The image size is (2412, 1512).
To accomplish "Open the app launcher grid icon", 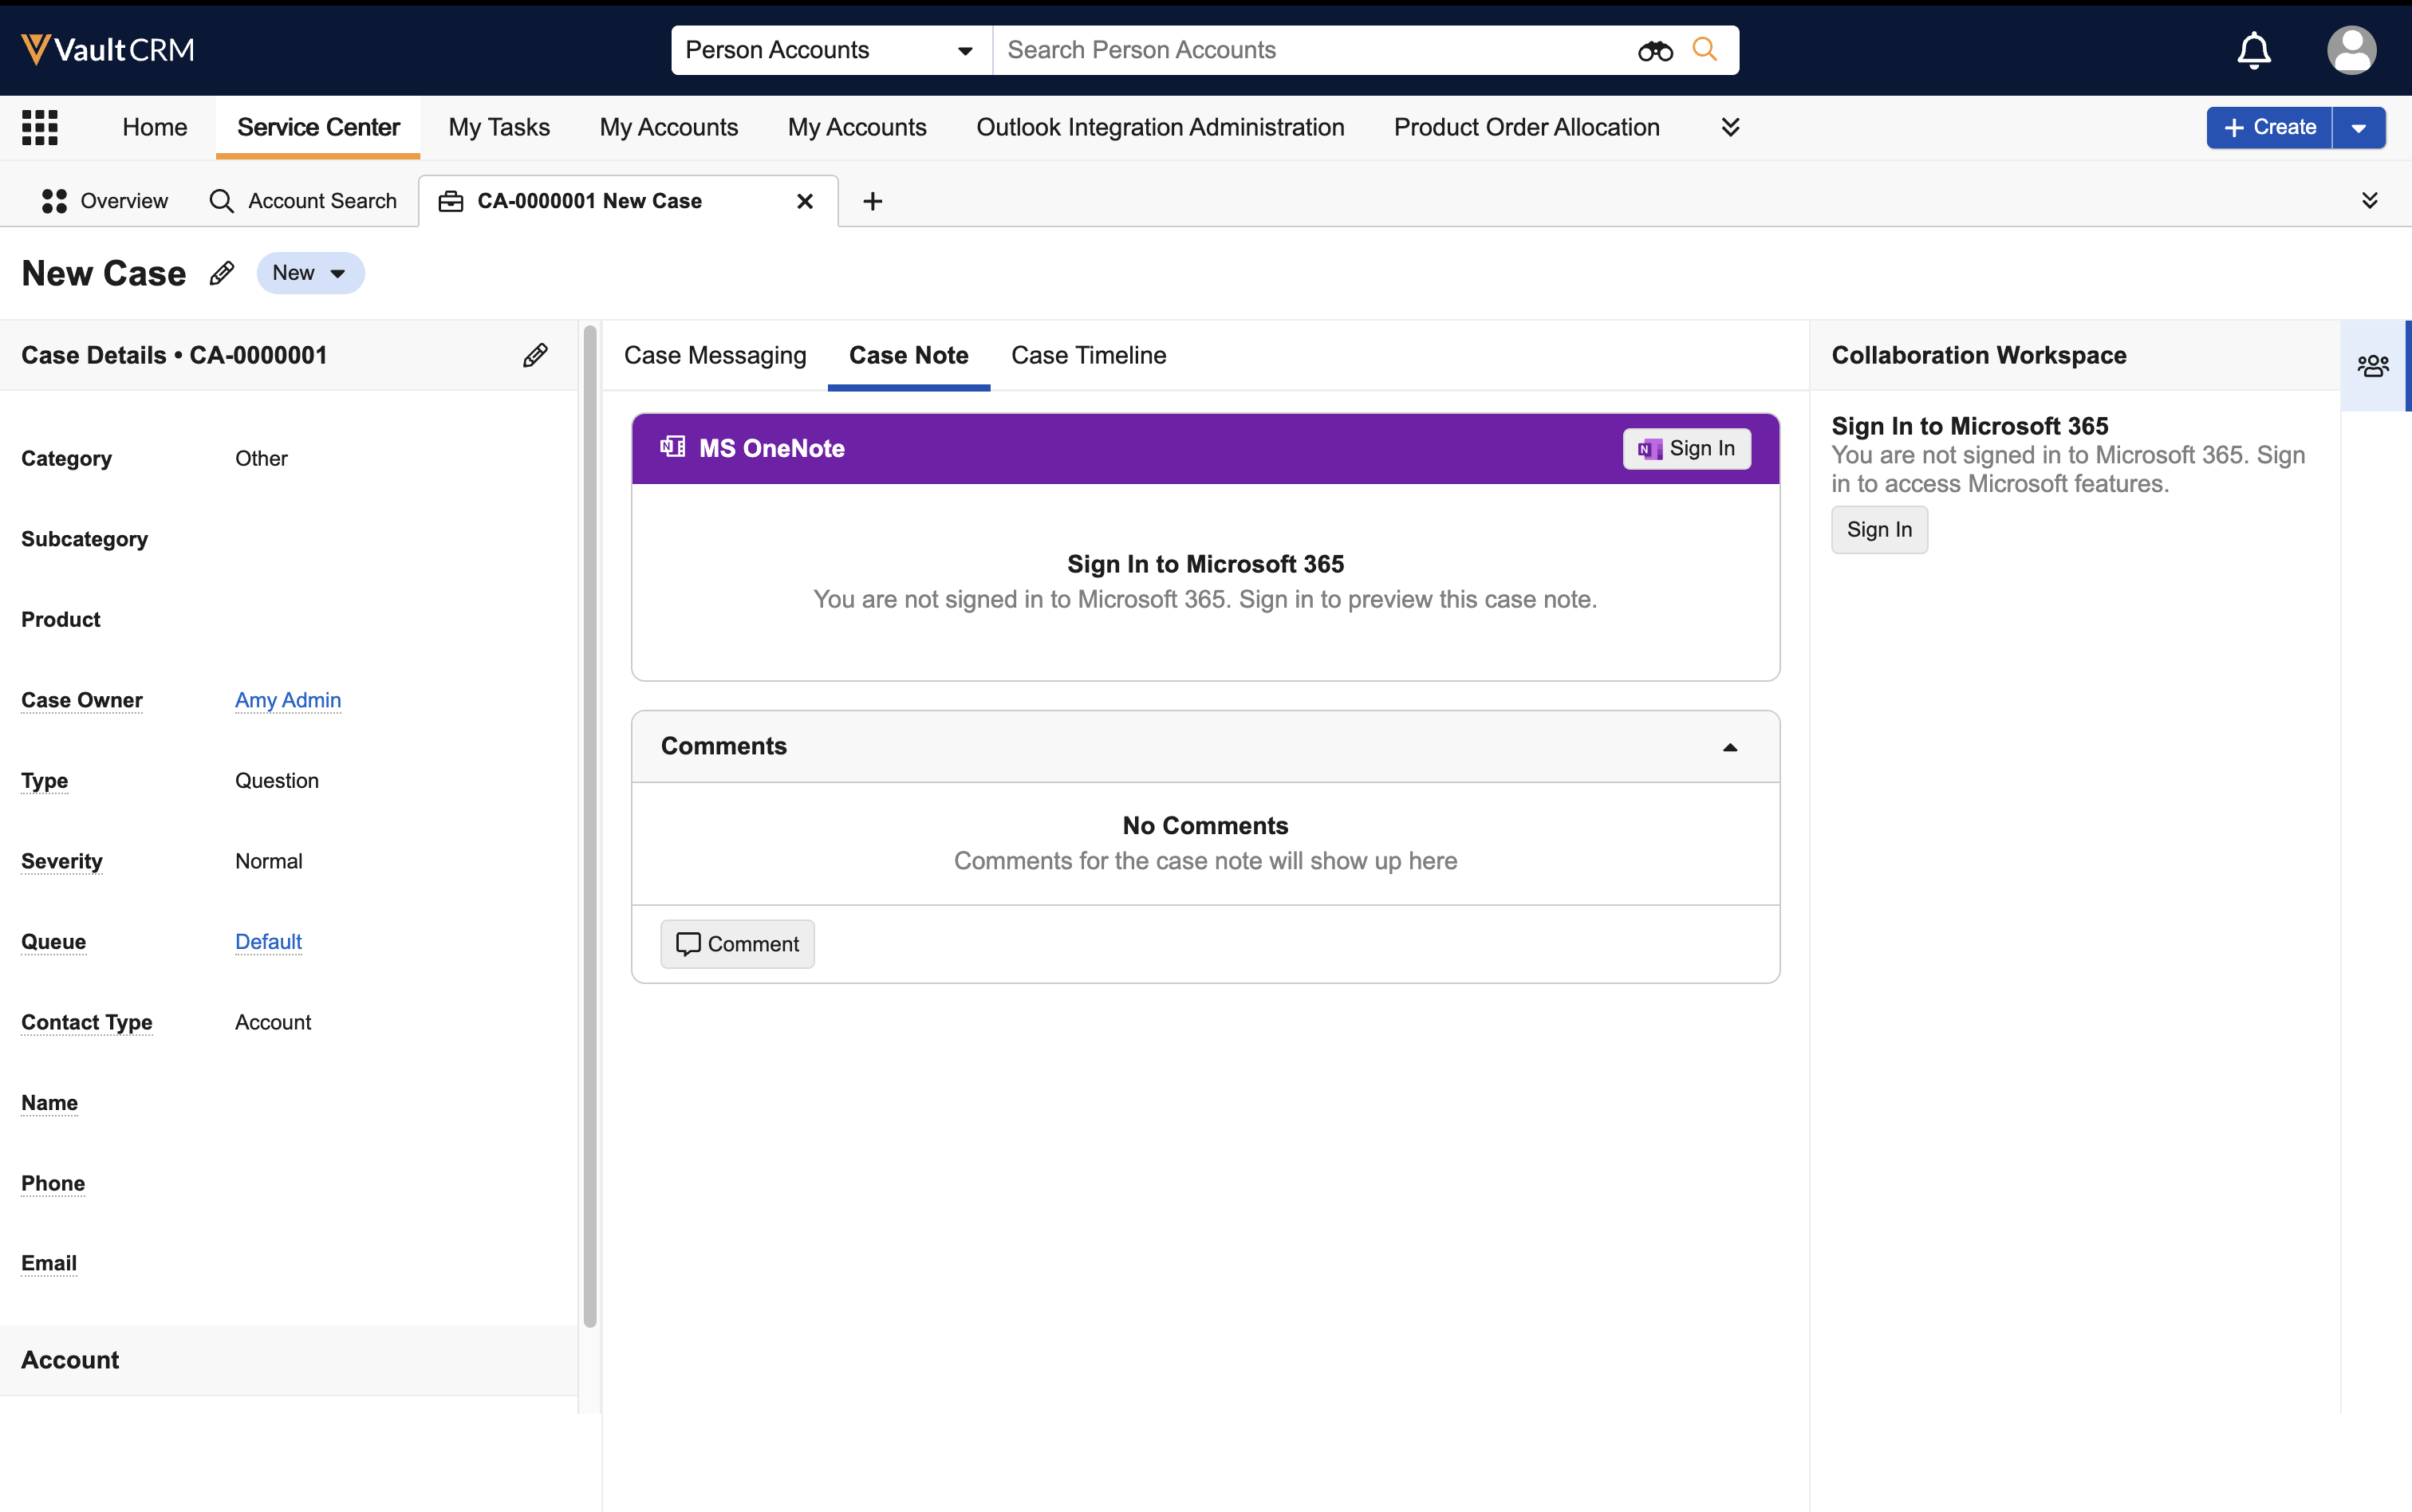I will [x=40, y=127].
